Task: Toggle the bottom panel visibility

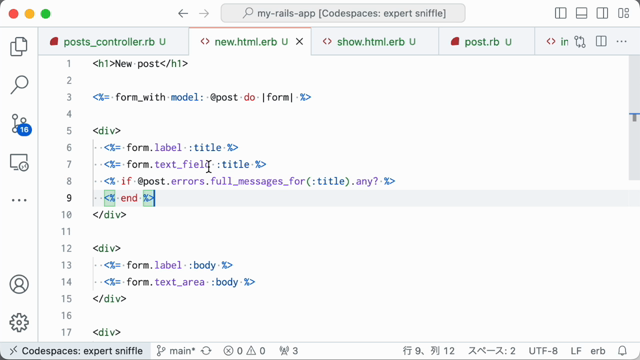Action: coord(581,13)
